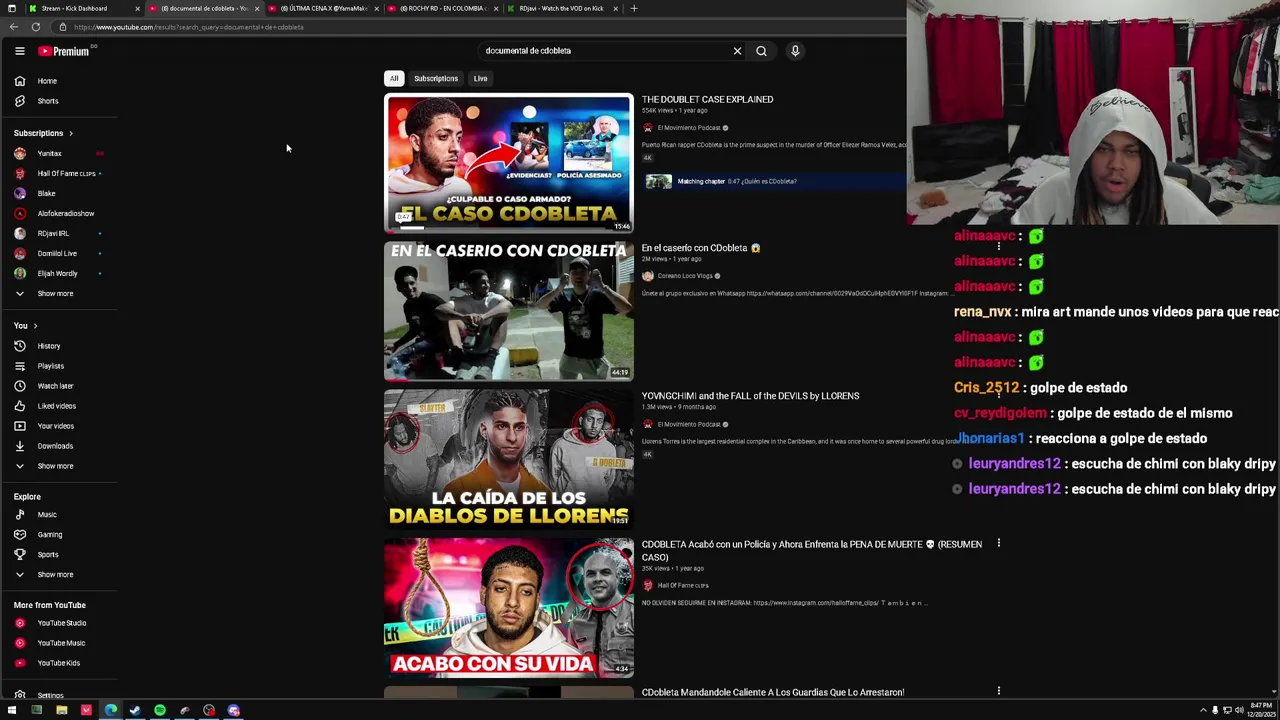This screenshot has width=1280, height=720.
Task: Open YouTube Kids link
Action: pos(60,663)
